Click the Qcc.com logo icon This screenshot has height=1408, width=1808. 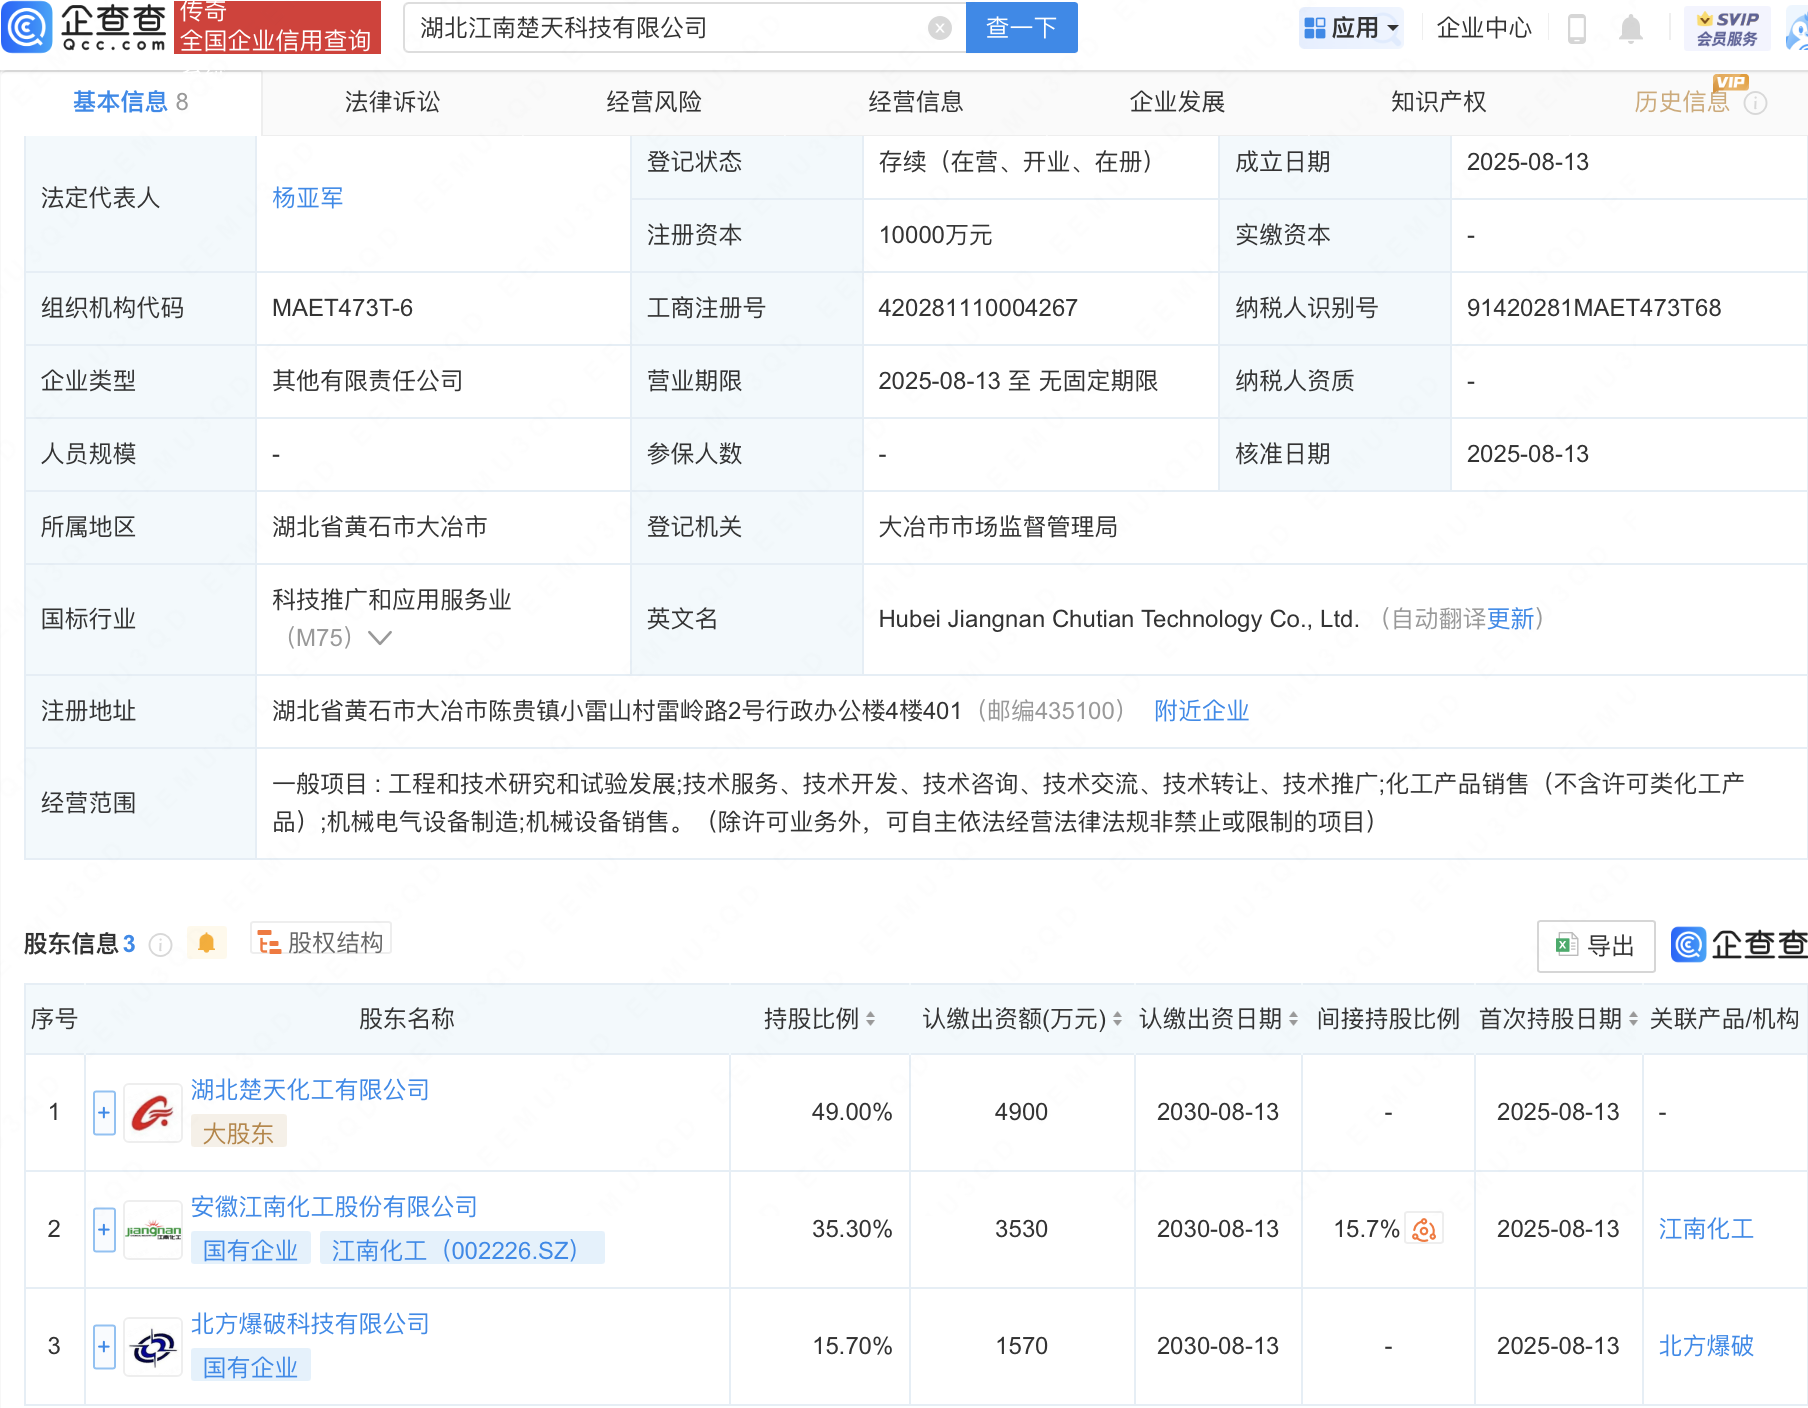[27, 27]
